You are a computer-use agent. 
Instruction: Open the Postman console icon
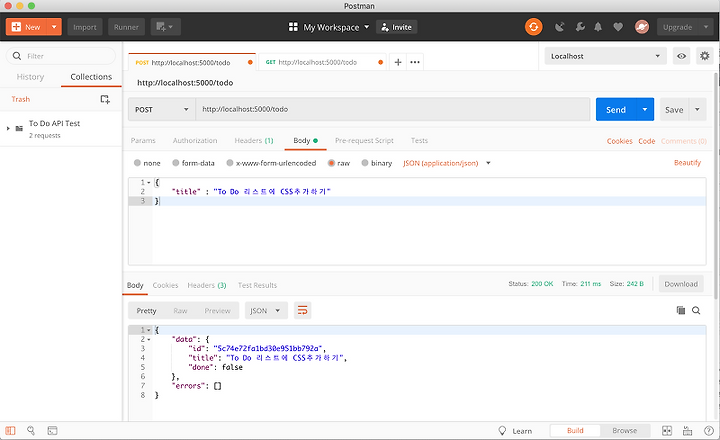pos(52,430)
